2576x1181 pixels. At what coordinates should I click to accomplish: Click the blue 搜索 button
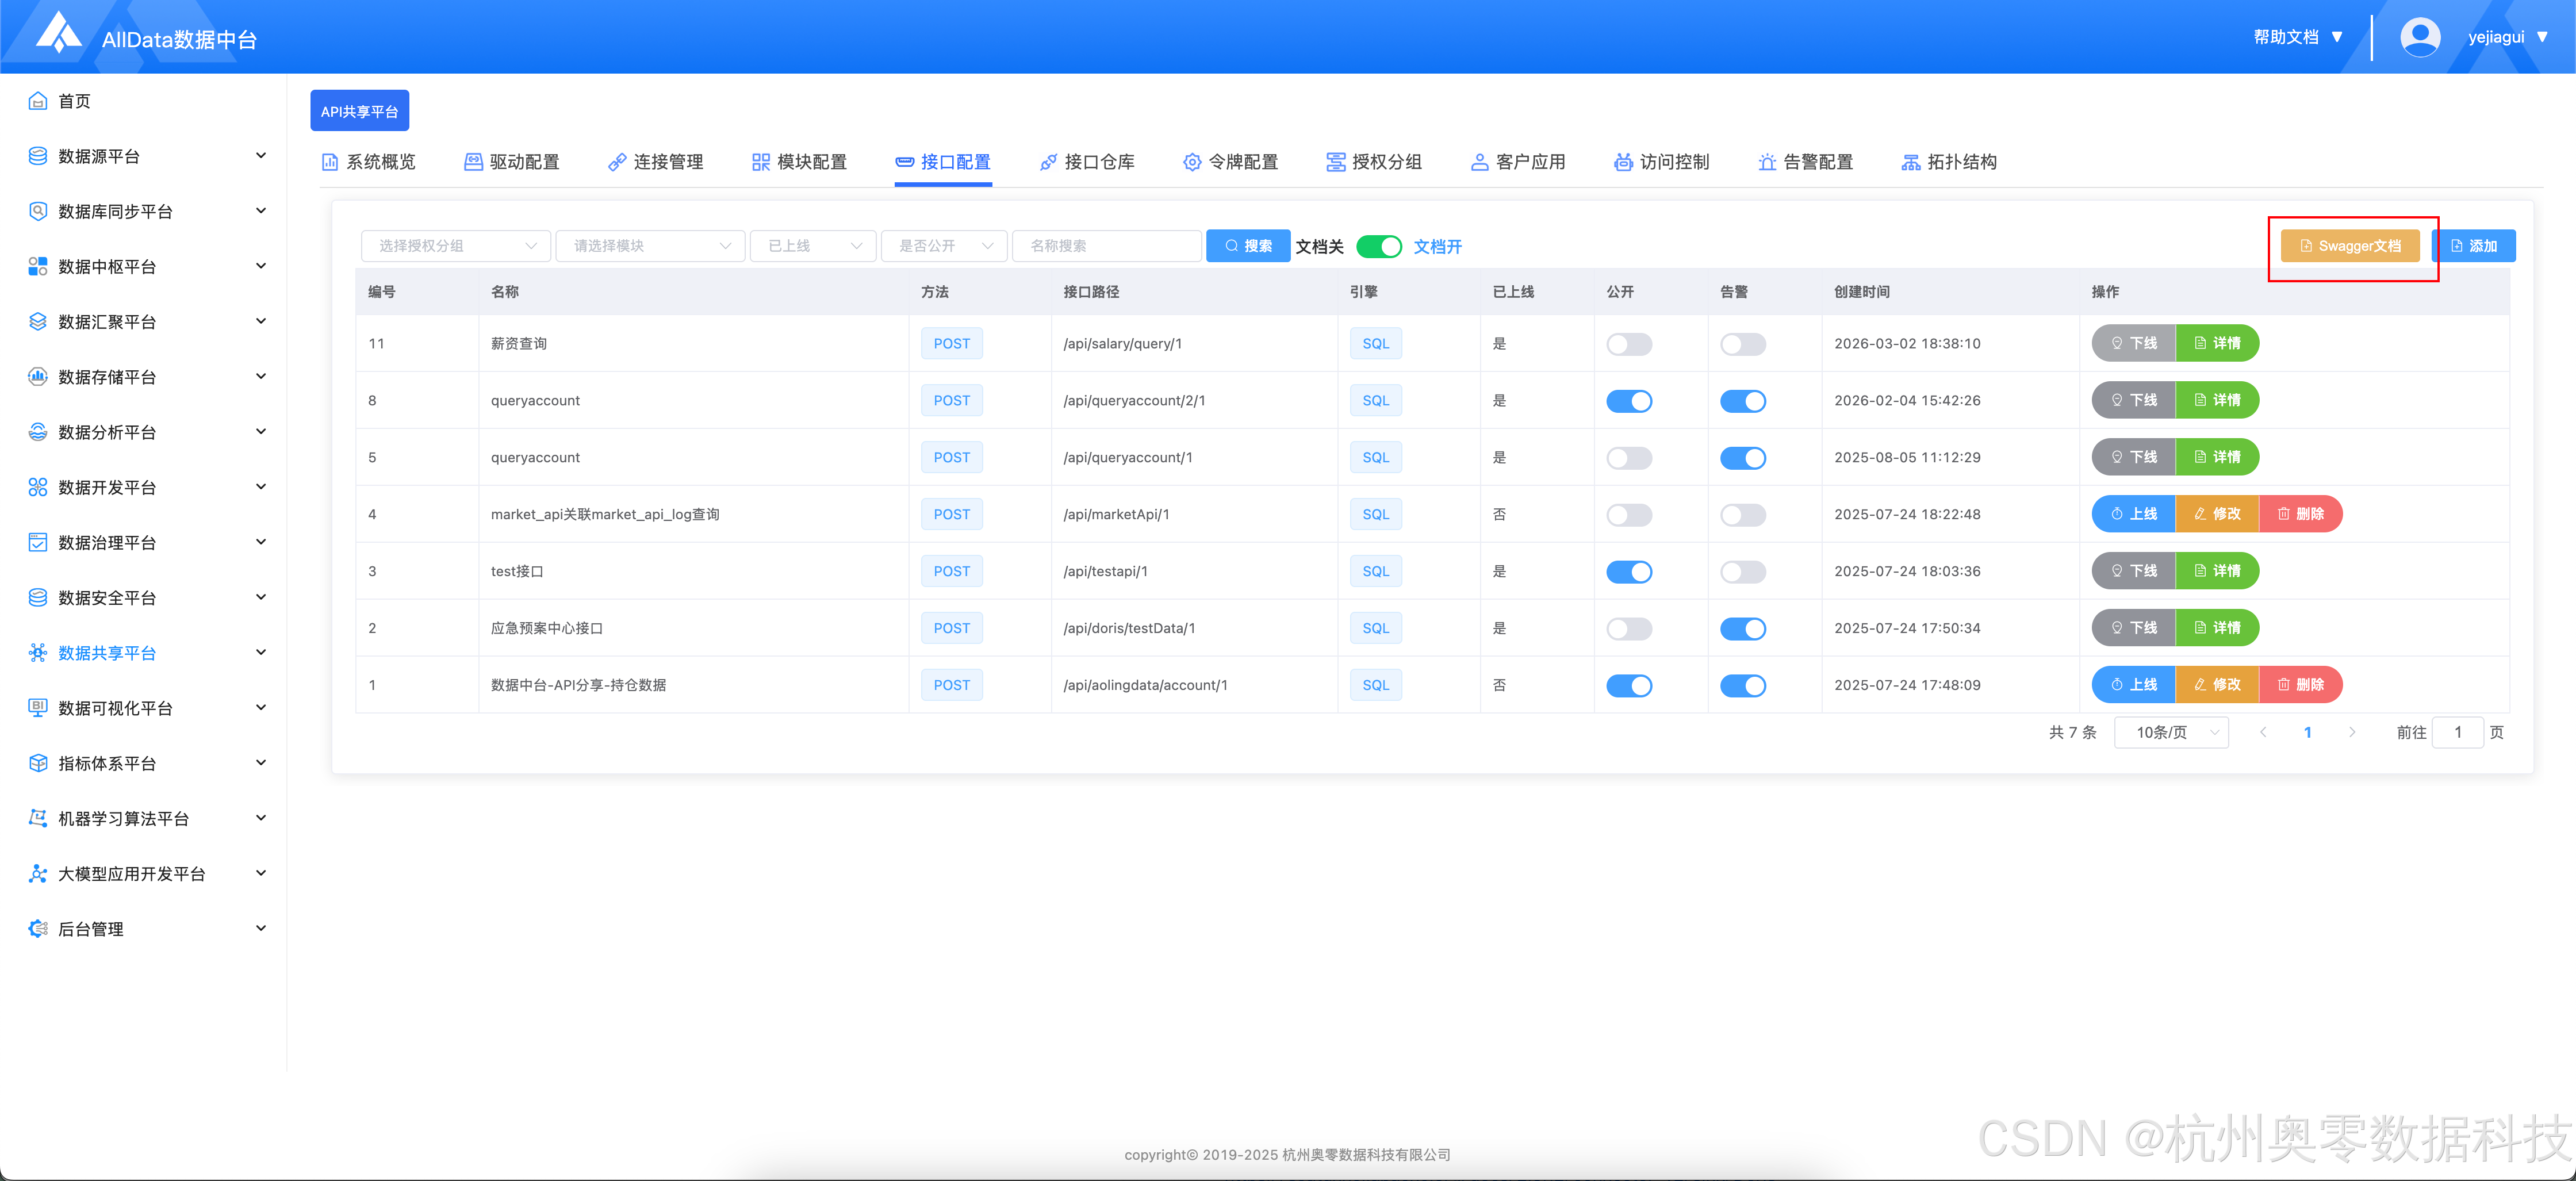[1247, 246]
